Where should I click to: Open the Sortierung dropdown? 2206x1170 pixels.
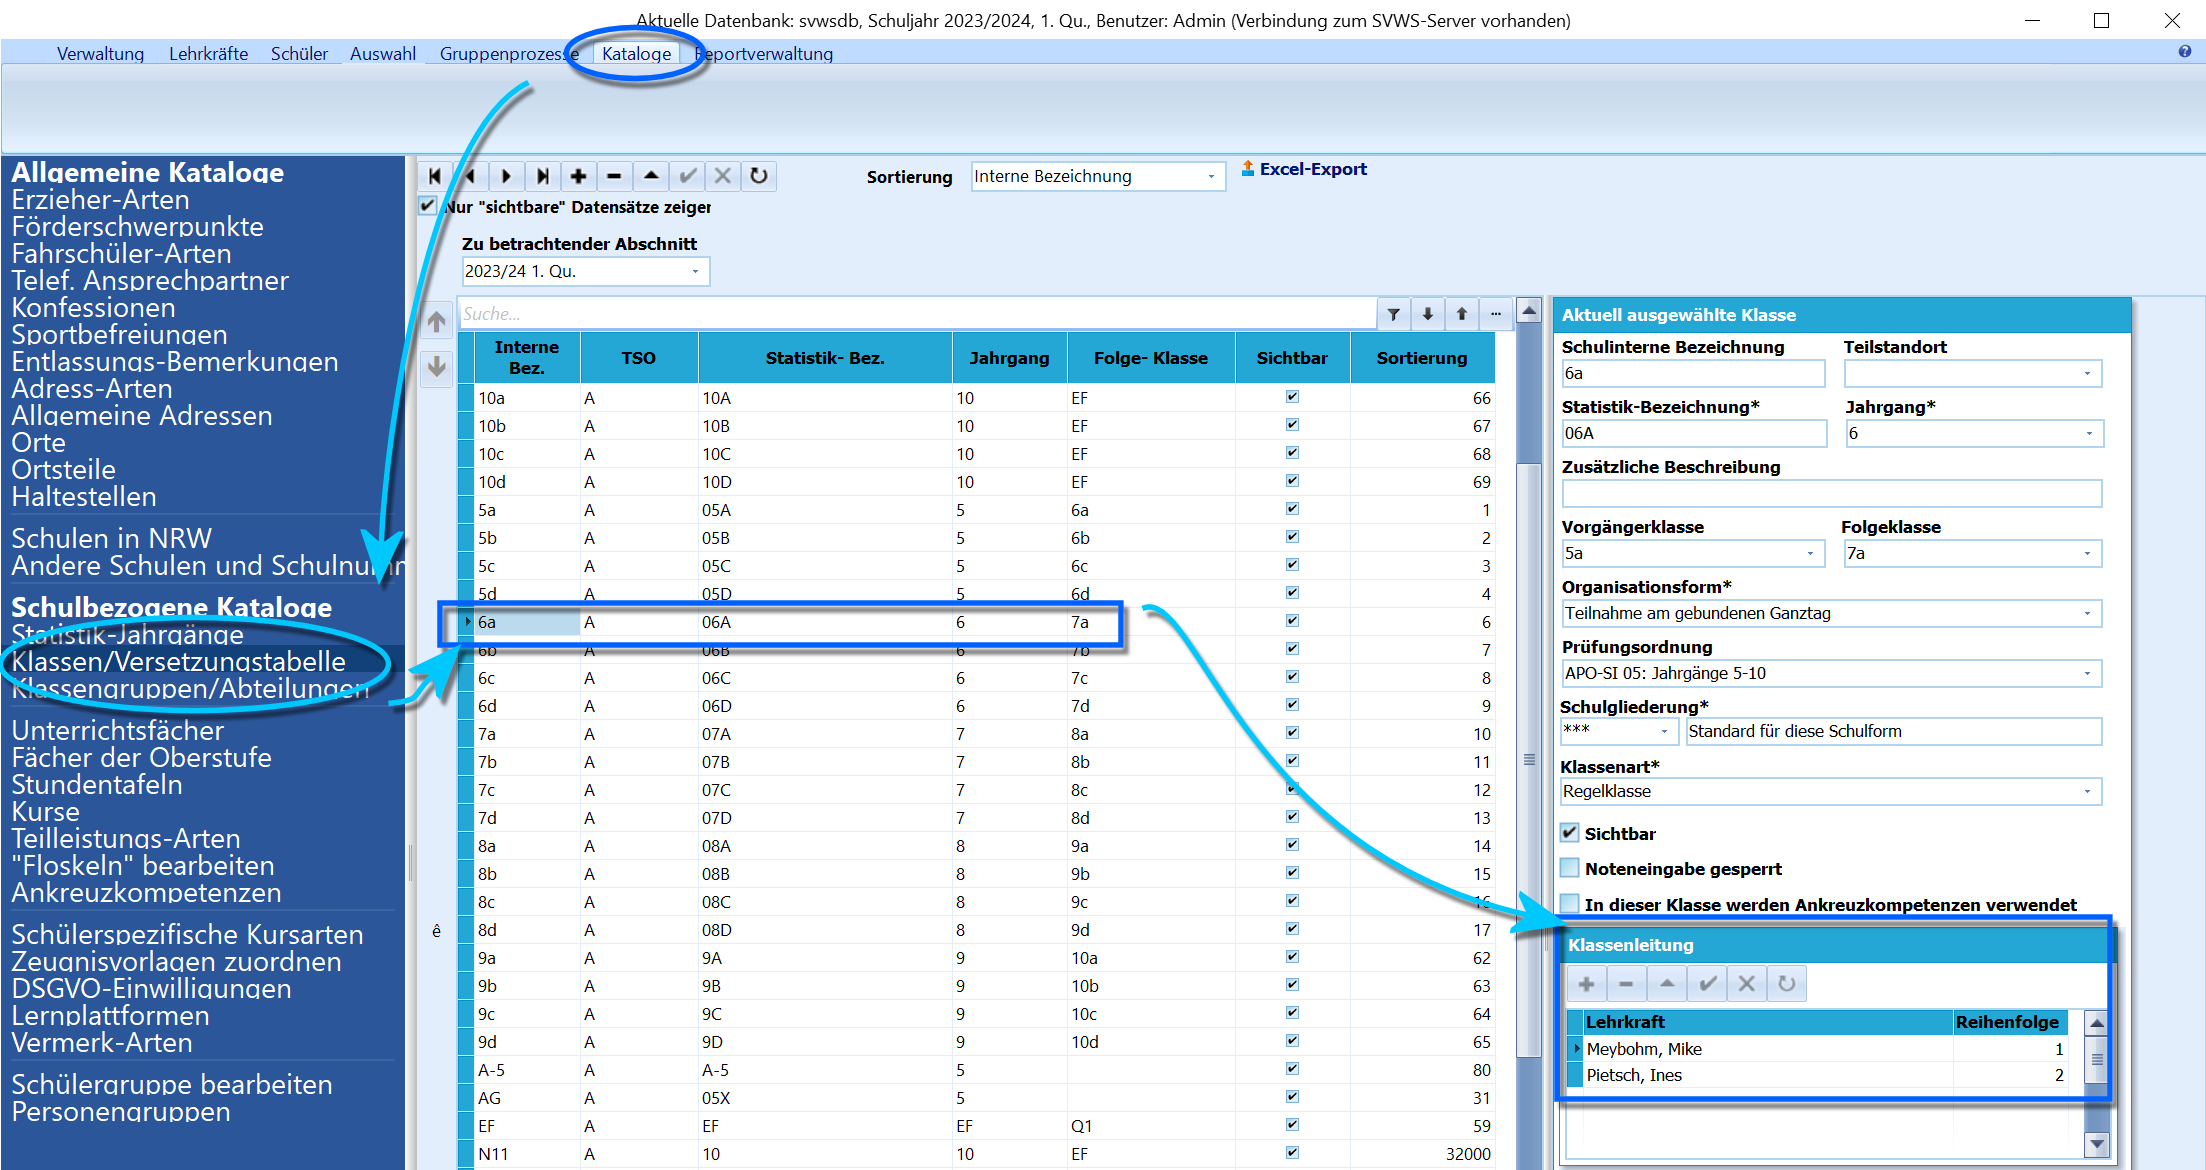tap(1097, 177)
